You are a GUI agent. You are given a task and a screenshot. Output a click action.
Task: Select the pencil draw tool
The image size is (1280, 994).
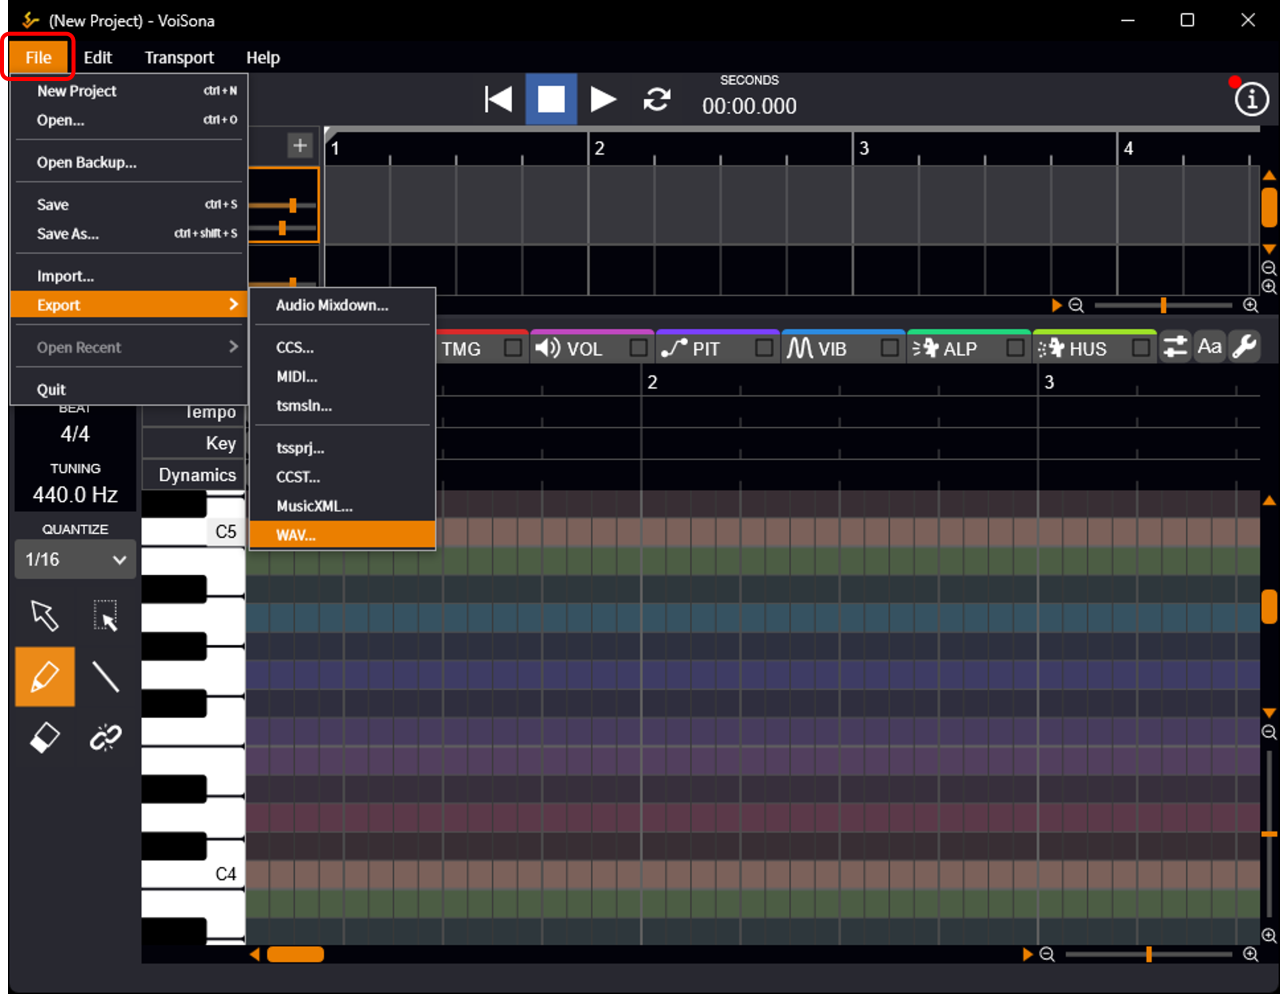tap(45, 677)
